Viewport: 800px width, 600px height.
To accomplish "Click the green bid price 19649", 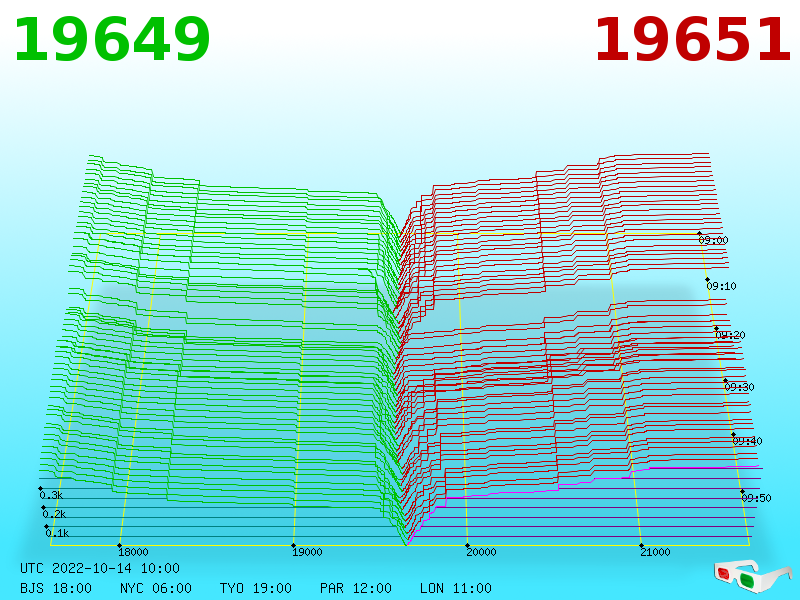I will (x=112, y=40).
